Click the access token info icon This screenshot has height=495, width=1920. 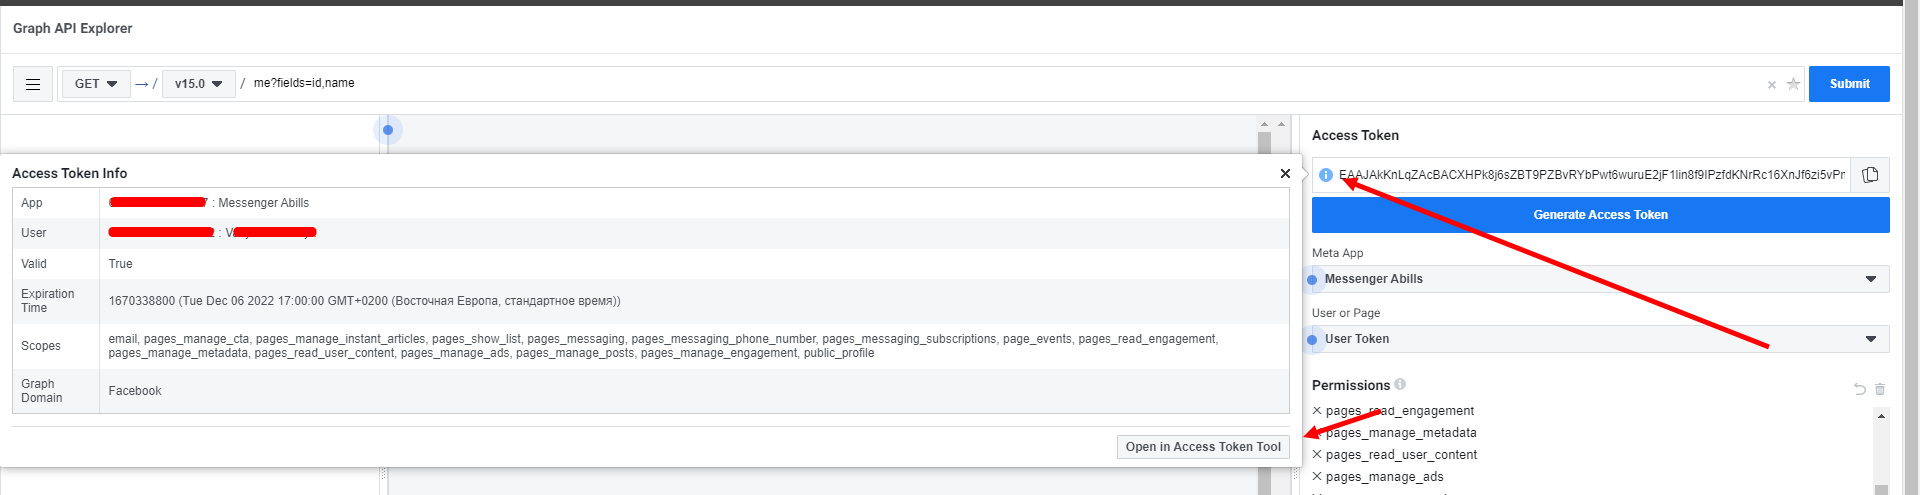1325,175
